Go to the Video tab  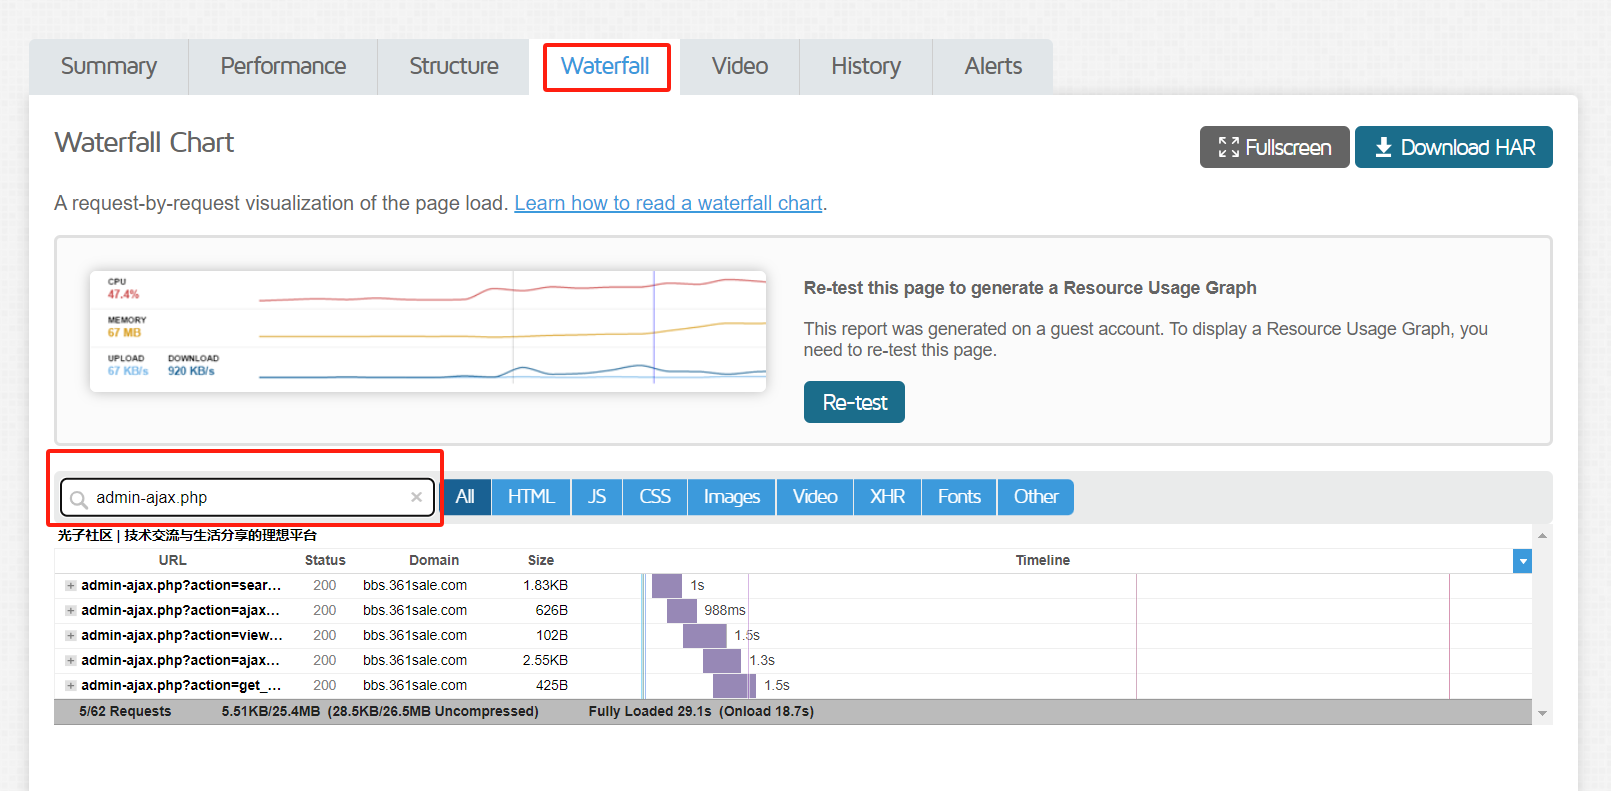click(x=740, y=67)
